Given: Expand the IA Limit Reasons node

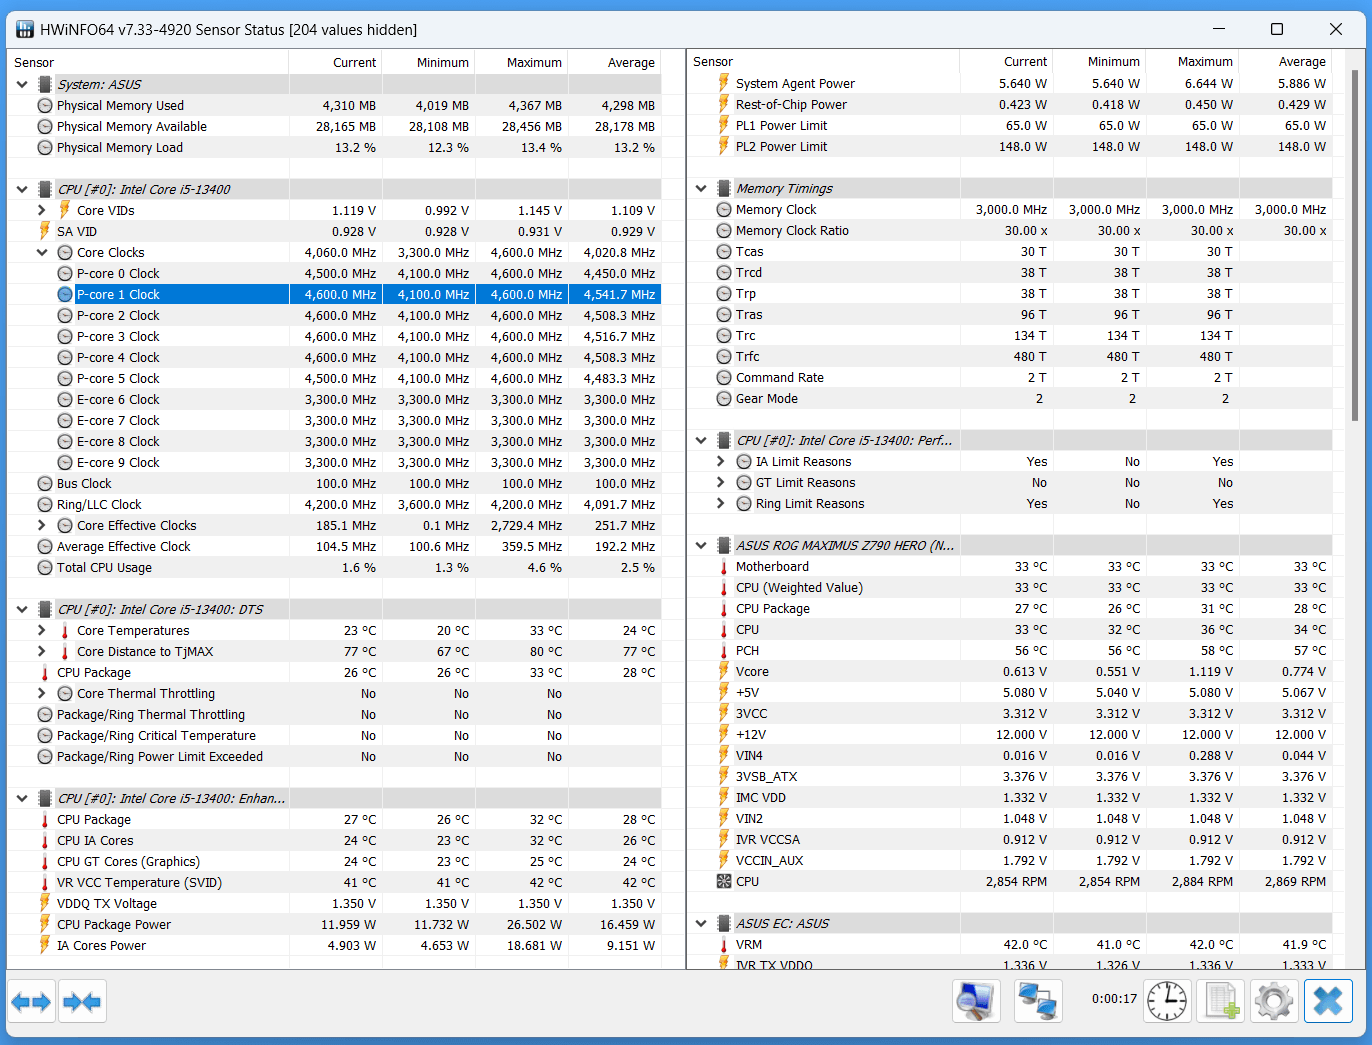Looking at the screenshot, I should (x=720, y=461).
